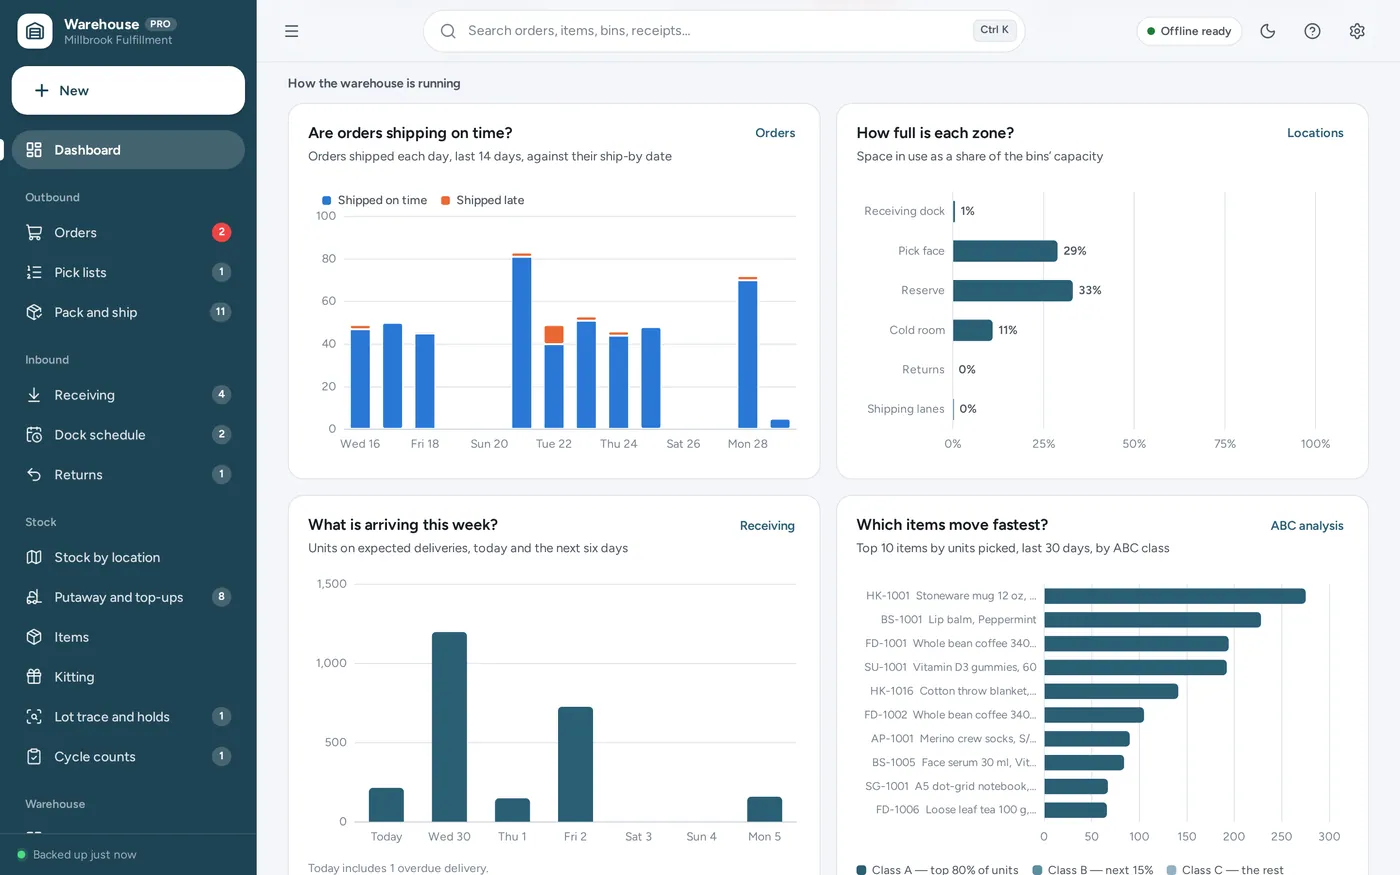Click the HK-1001 Stoneware mug bar
Viewport: 1400px width, 875px height.
tap(1175, 596)
